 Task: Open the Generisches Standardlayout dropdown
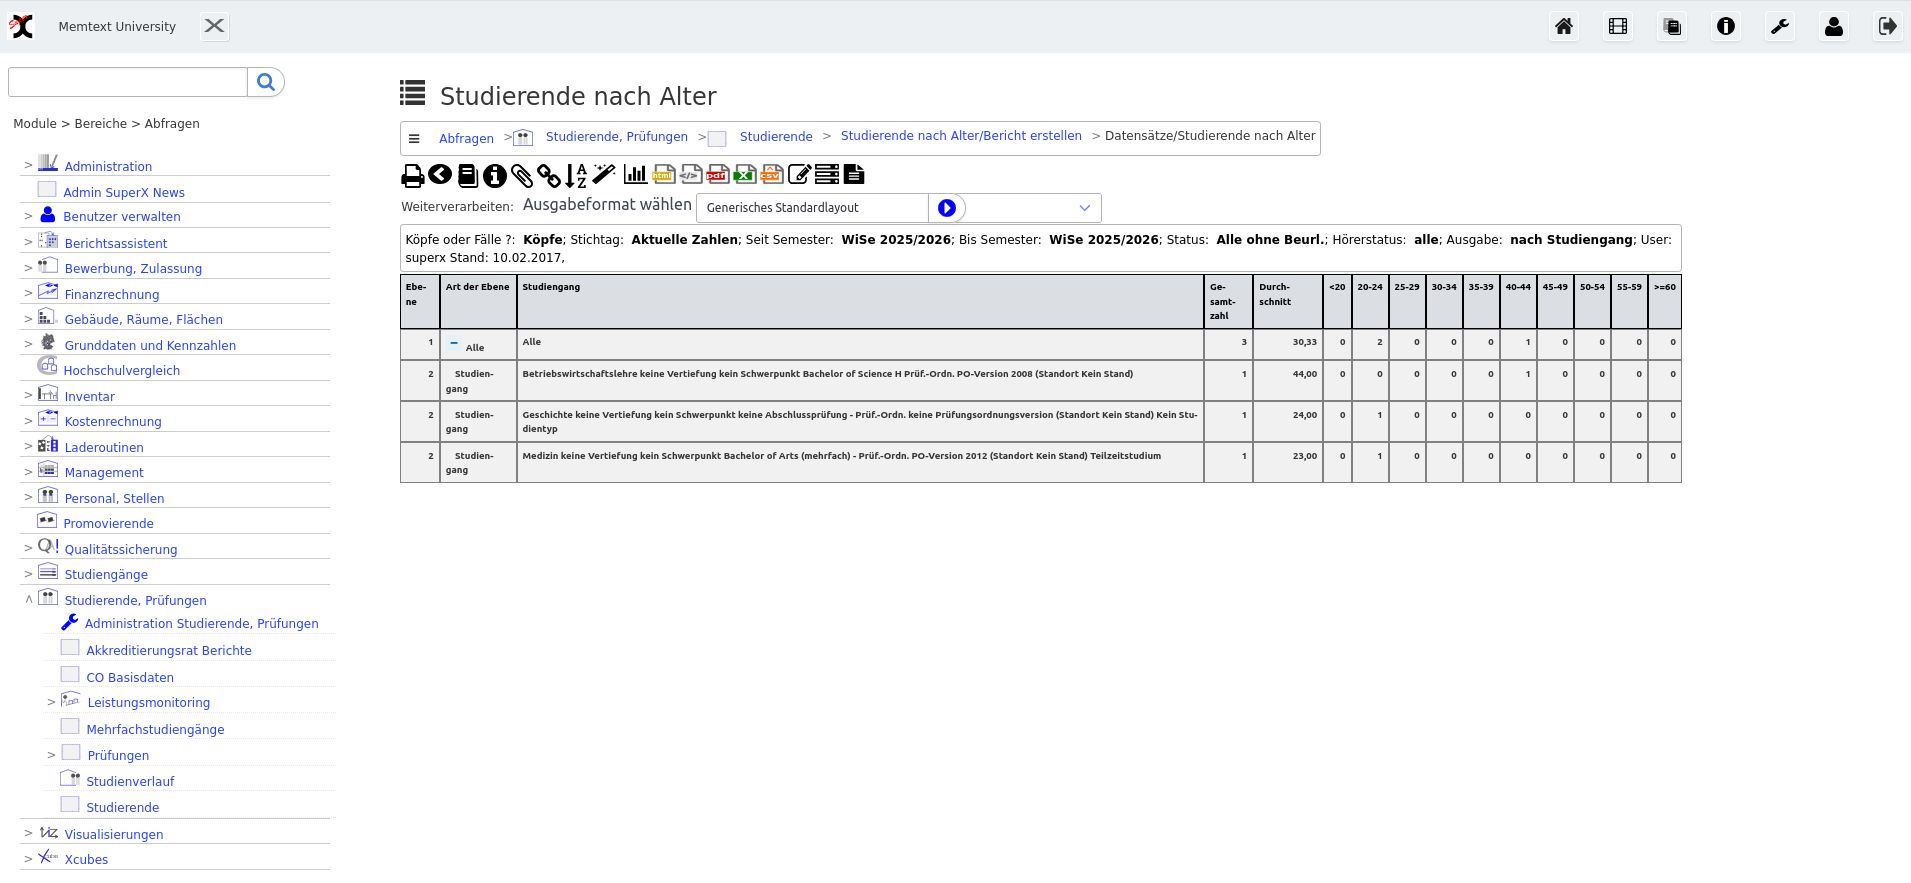(1084, 208)
